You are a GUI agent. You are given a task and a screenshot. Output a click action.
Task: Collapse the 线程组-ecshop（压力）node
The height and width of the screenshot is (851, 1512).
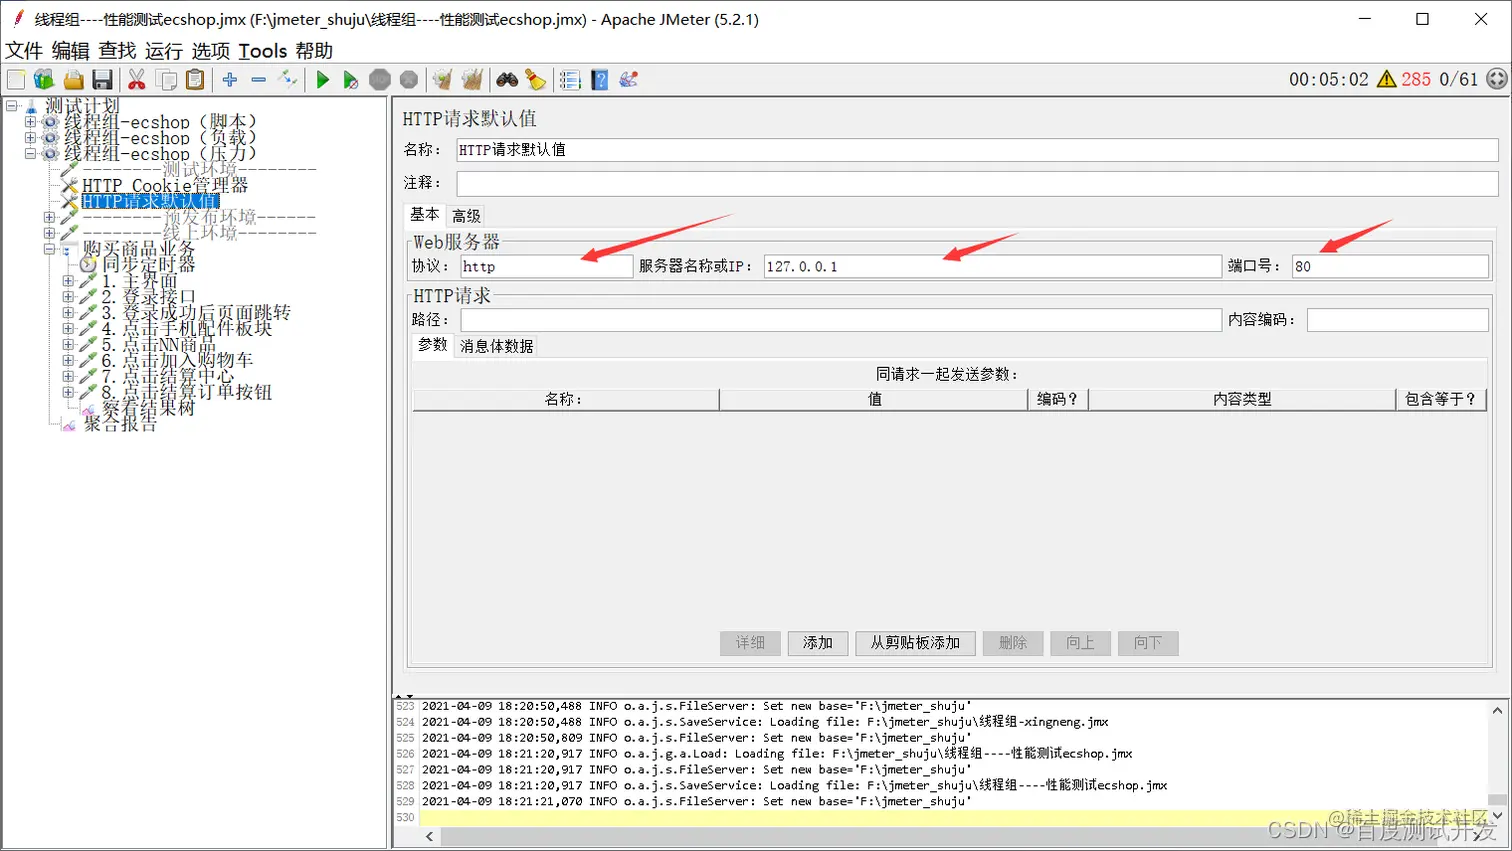[x=30, y=154]
